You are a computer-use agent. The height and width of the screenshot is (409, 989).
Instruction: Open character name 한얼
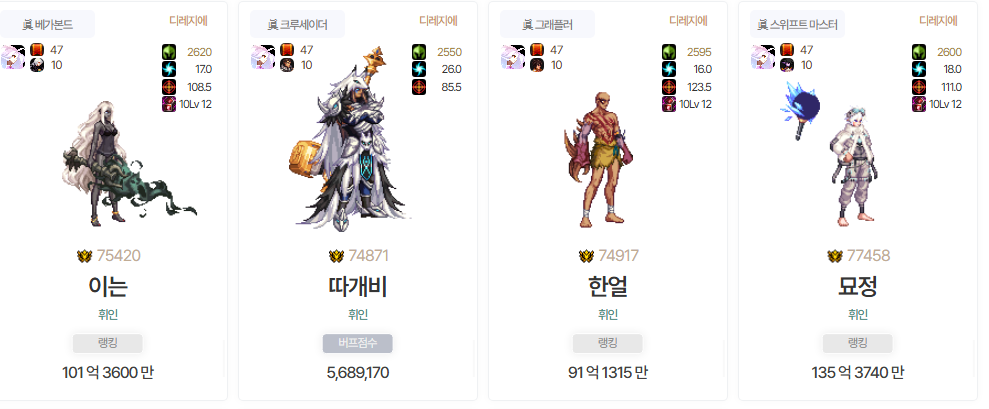pyautogui.click(x=608, y=287)
